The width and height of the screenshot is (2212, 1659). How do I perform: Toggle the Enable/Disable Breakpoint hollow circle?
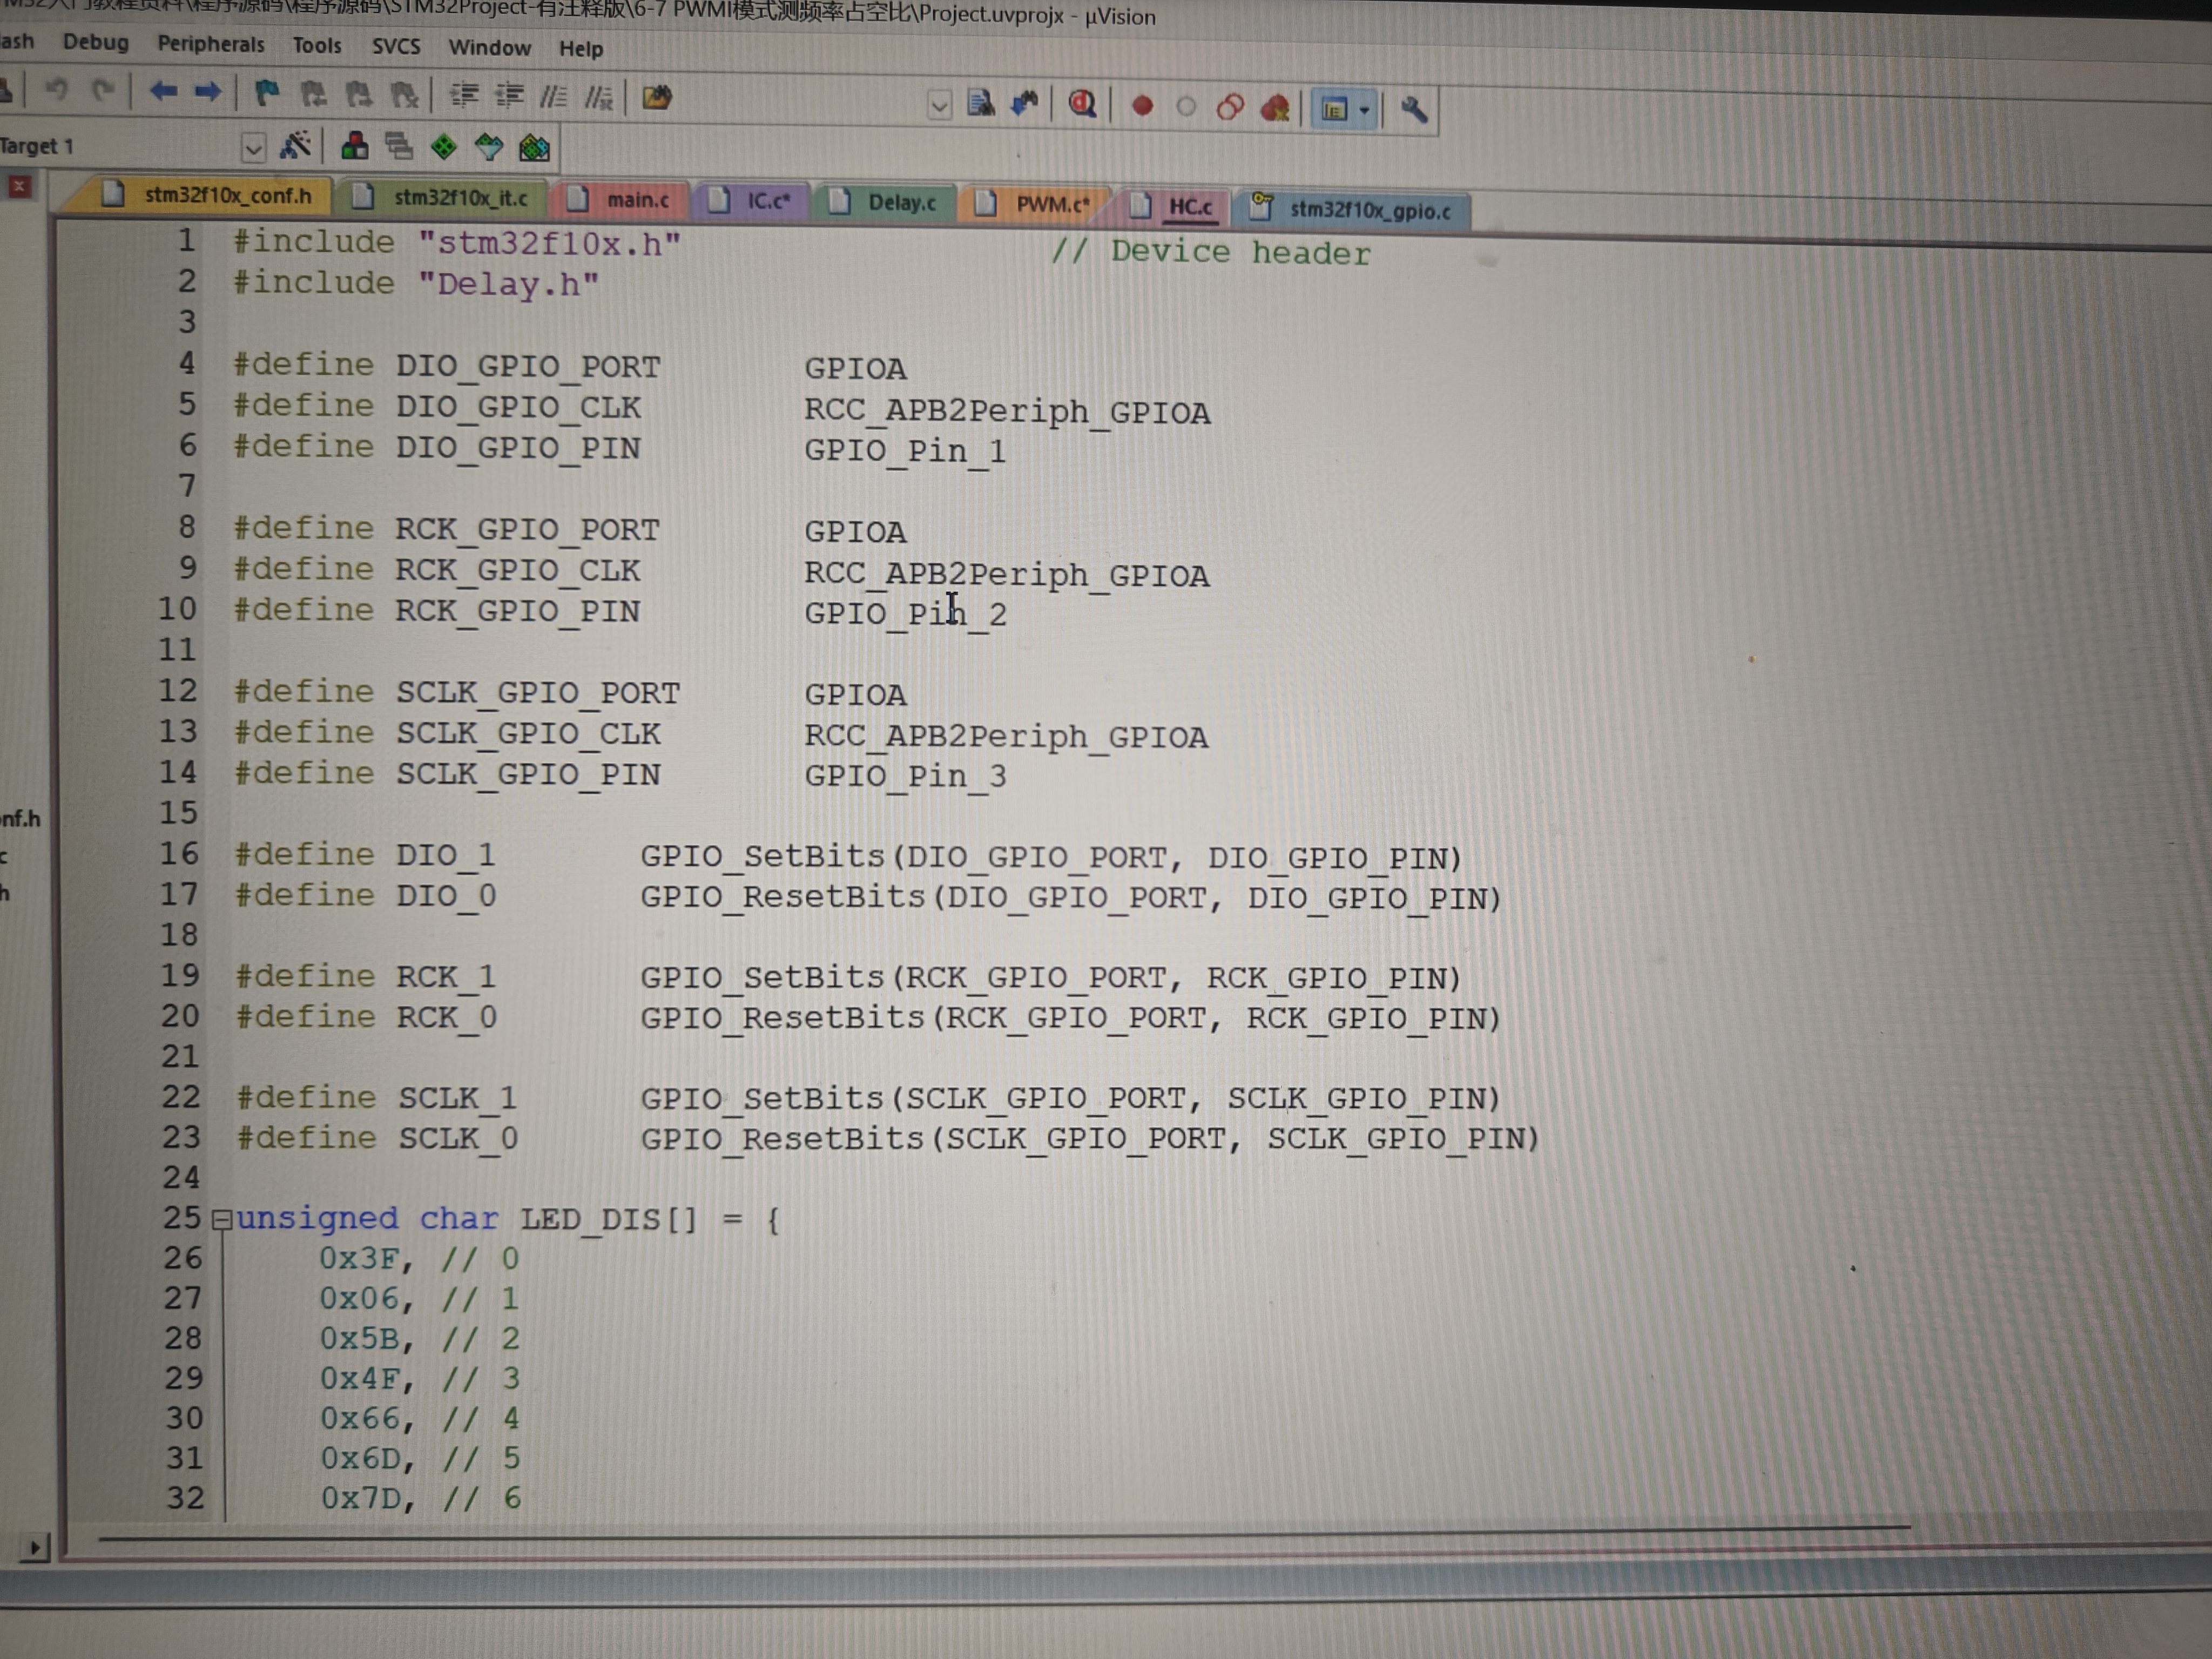pyautogui.click(x=1186, y=107)
